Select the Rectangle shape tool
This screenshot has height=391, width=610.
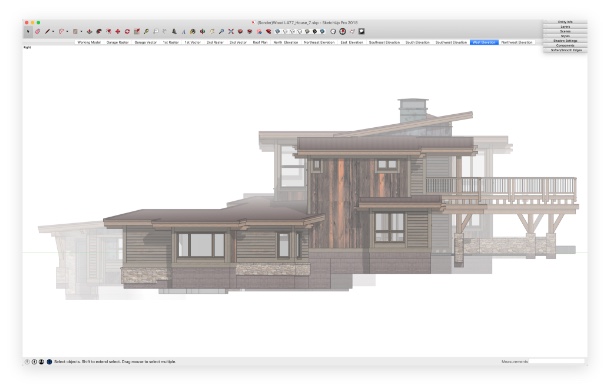click(75, 32)
